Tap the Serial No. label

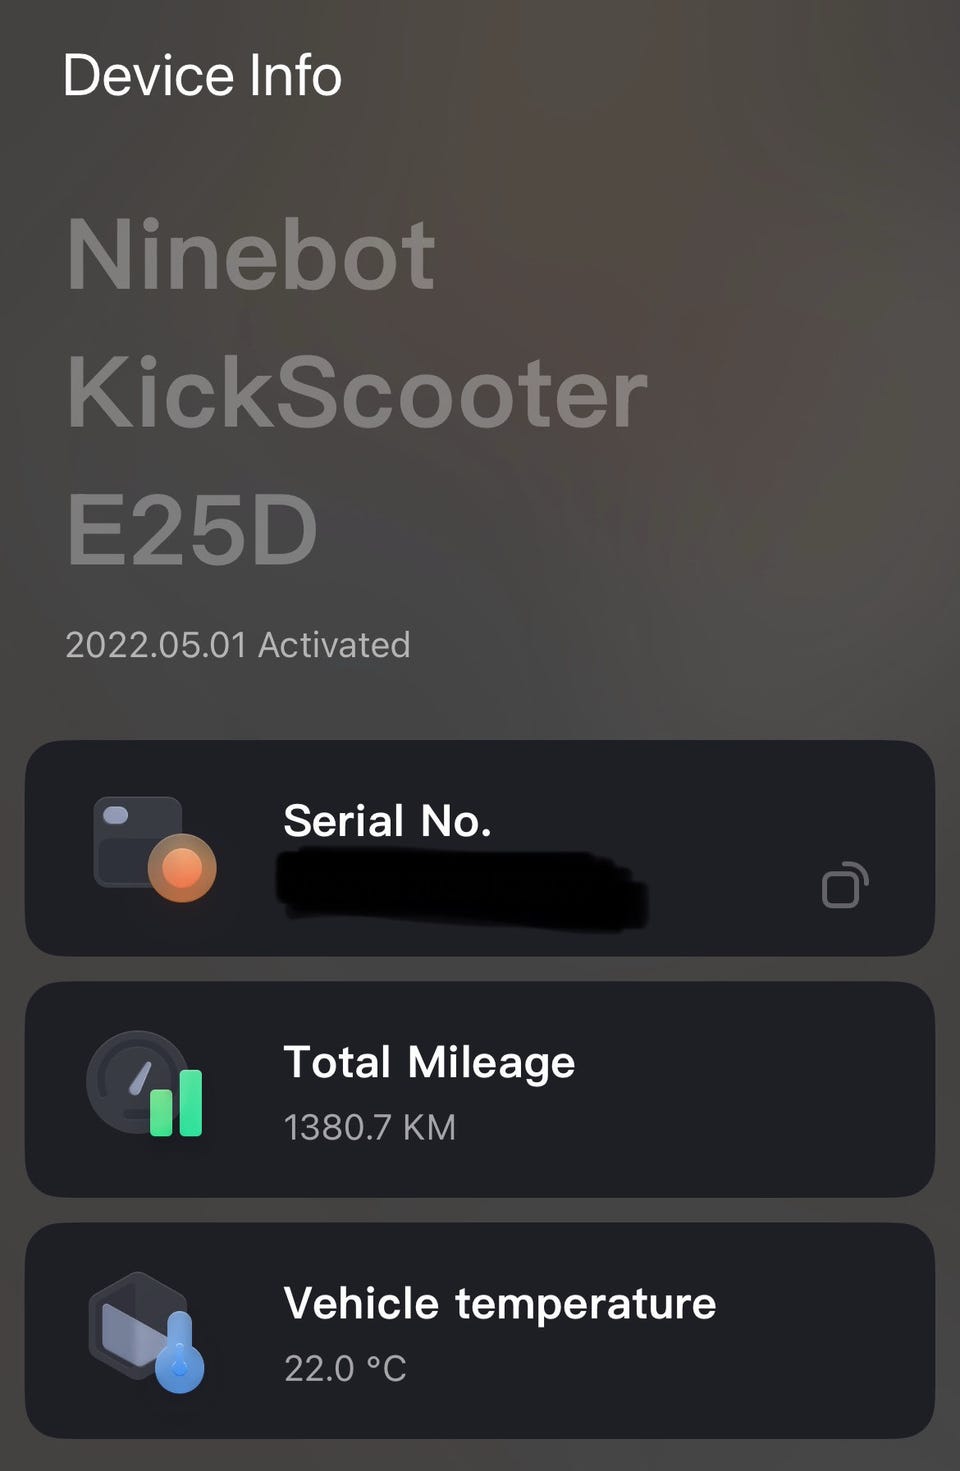[388, 821]
